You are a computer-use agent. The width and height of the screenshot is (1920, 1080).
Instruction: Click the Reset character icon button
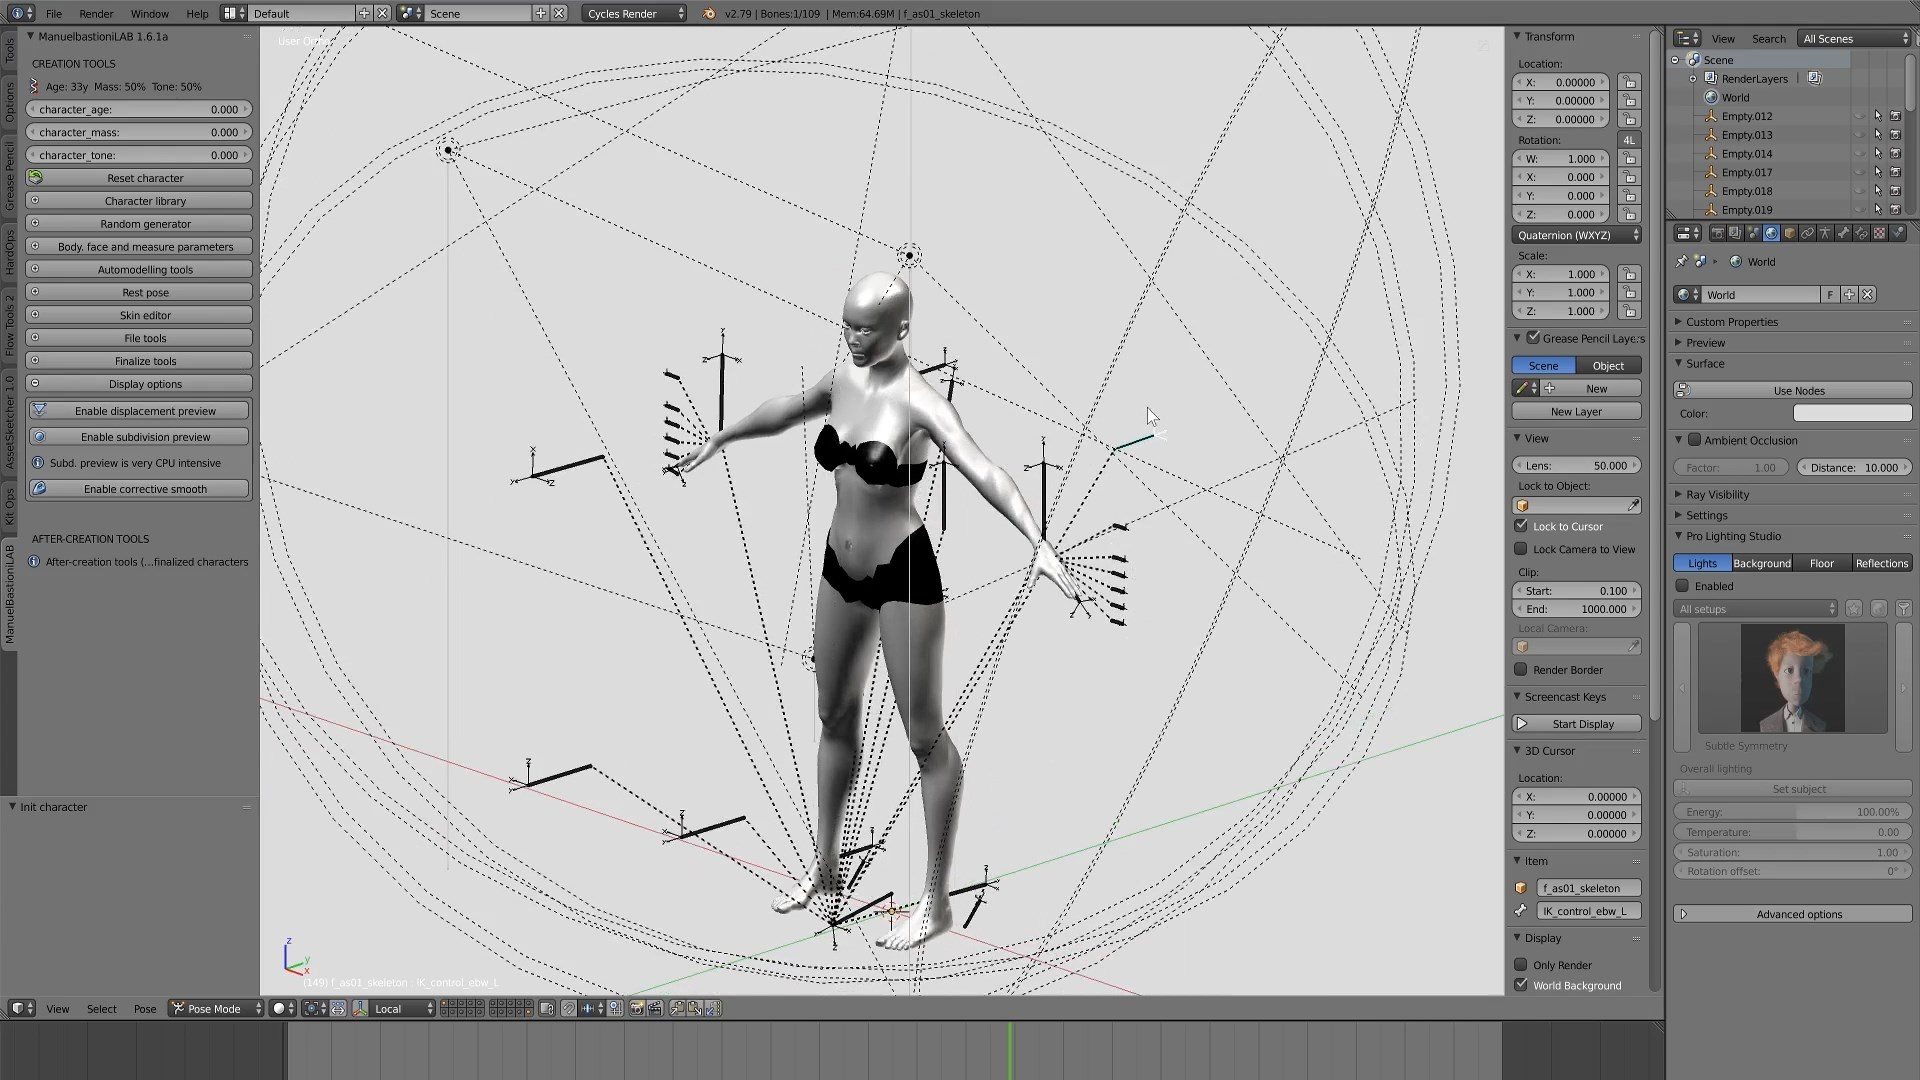click(x=36, y=177)
